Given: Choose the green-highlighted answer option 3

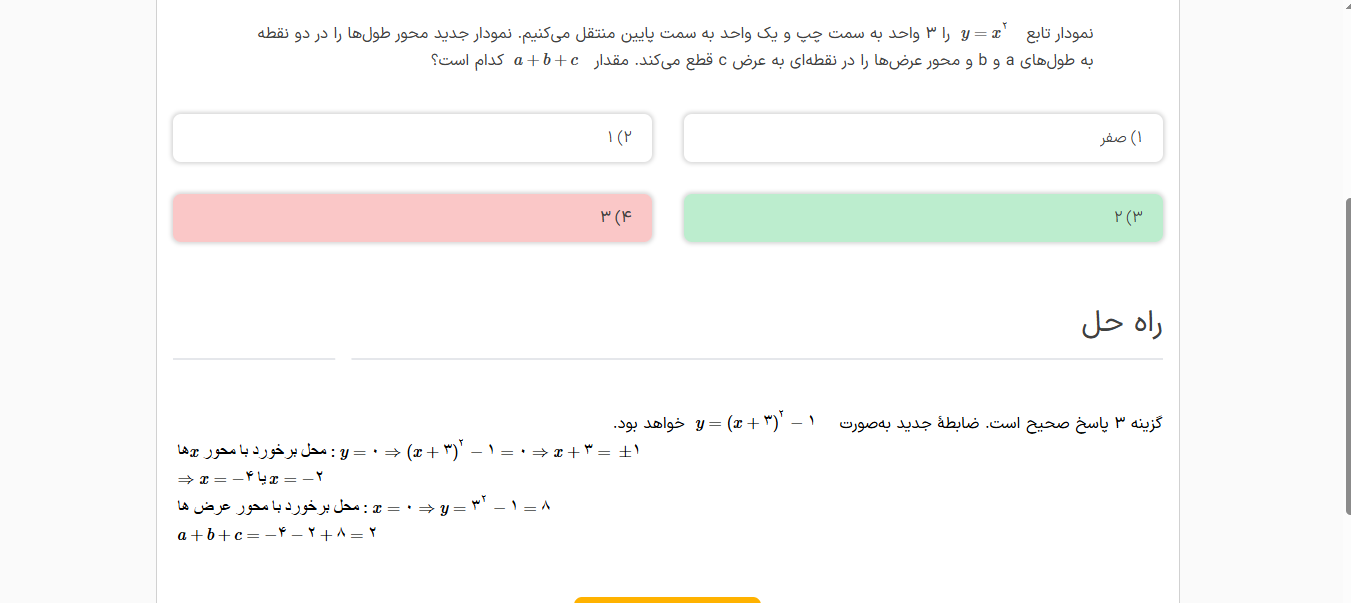Looking at the screenshot, I should pos(922,217).
